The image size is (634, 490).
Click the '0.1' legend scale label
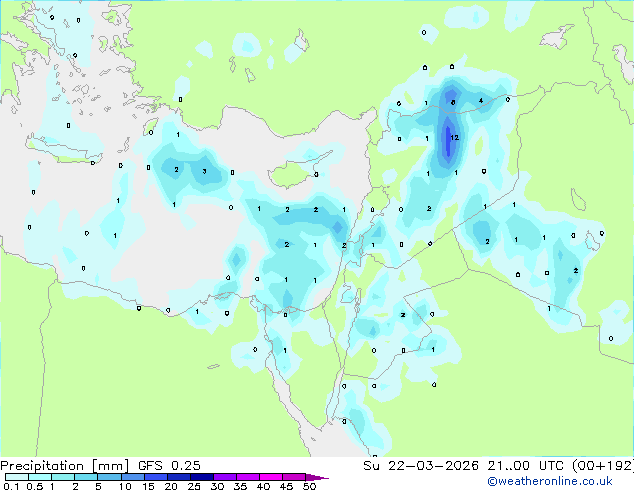click(11, 486)
